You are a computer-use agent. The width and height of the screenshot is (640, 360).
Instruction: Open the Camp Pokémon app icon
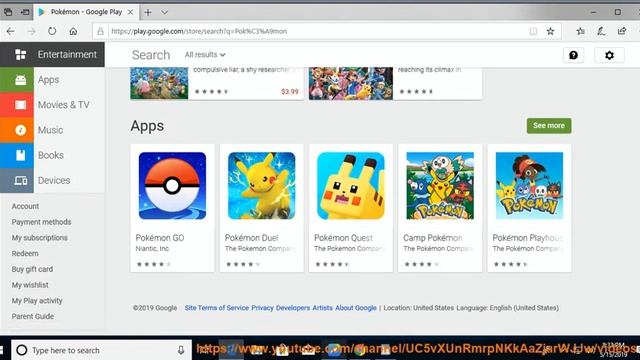point(440,186)
